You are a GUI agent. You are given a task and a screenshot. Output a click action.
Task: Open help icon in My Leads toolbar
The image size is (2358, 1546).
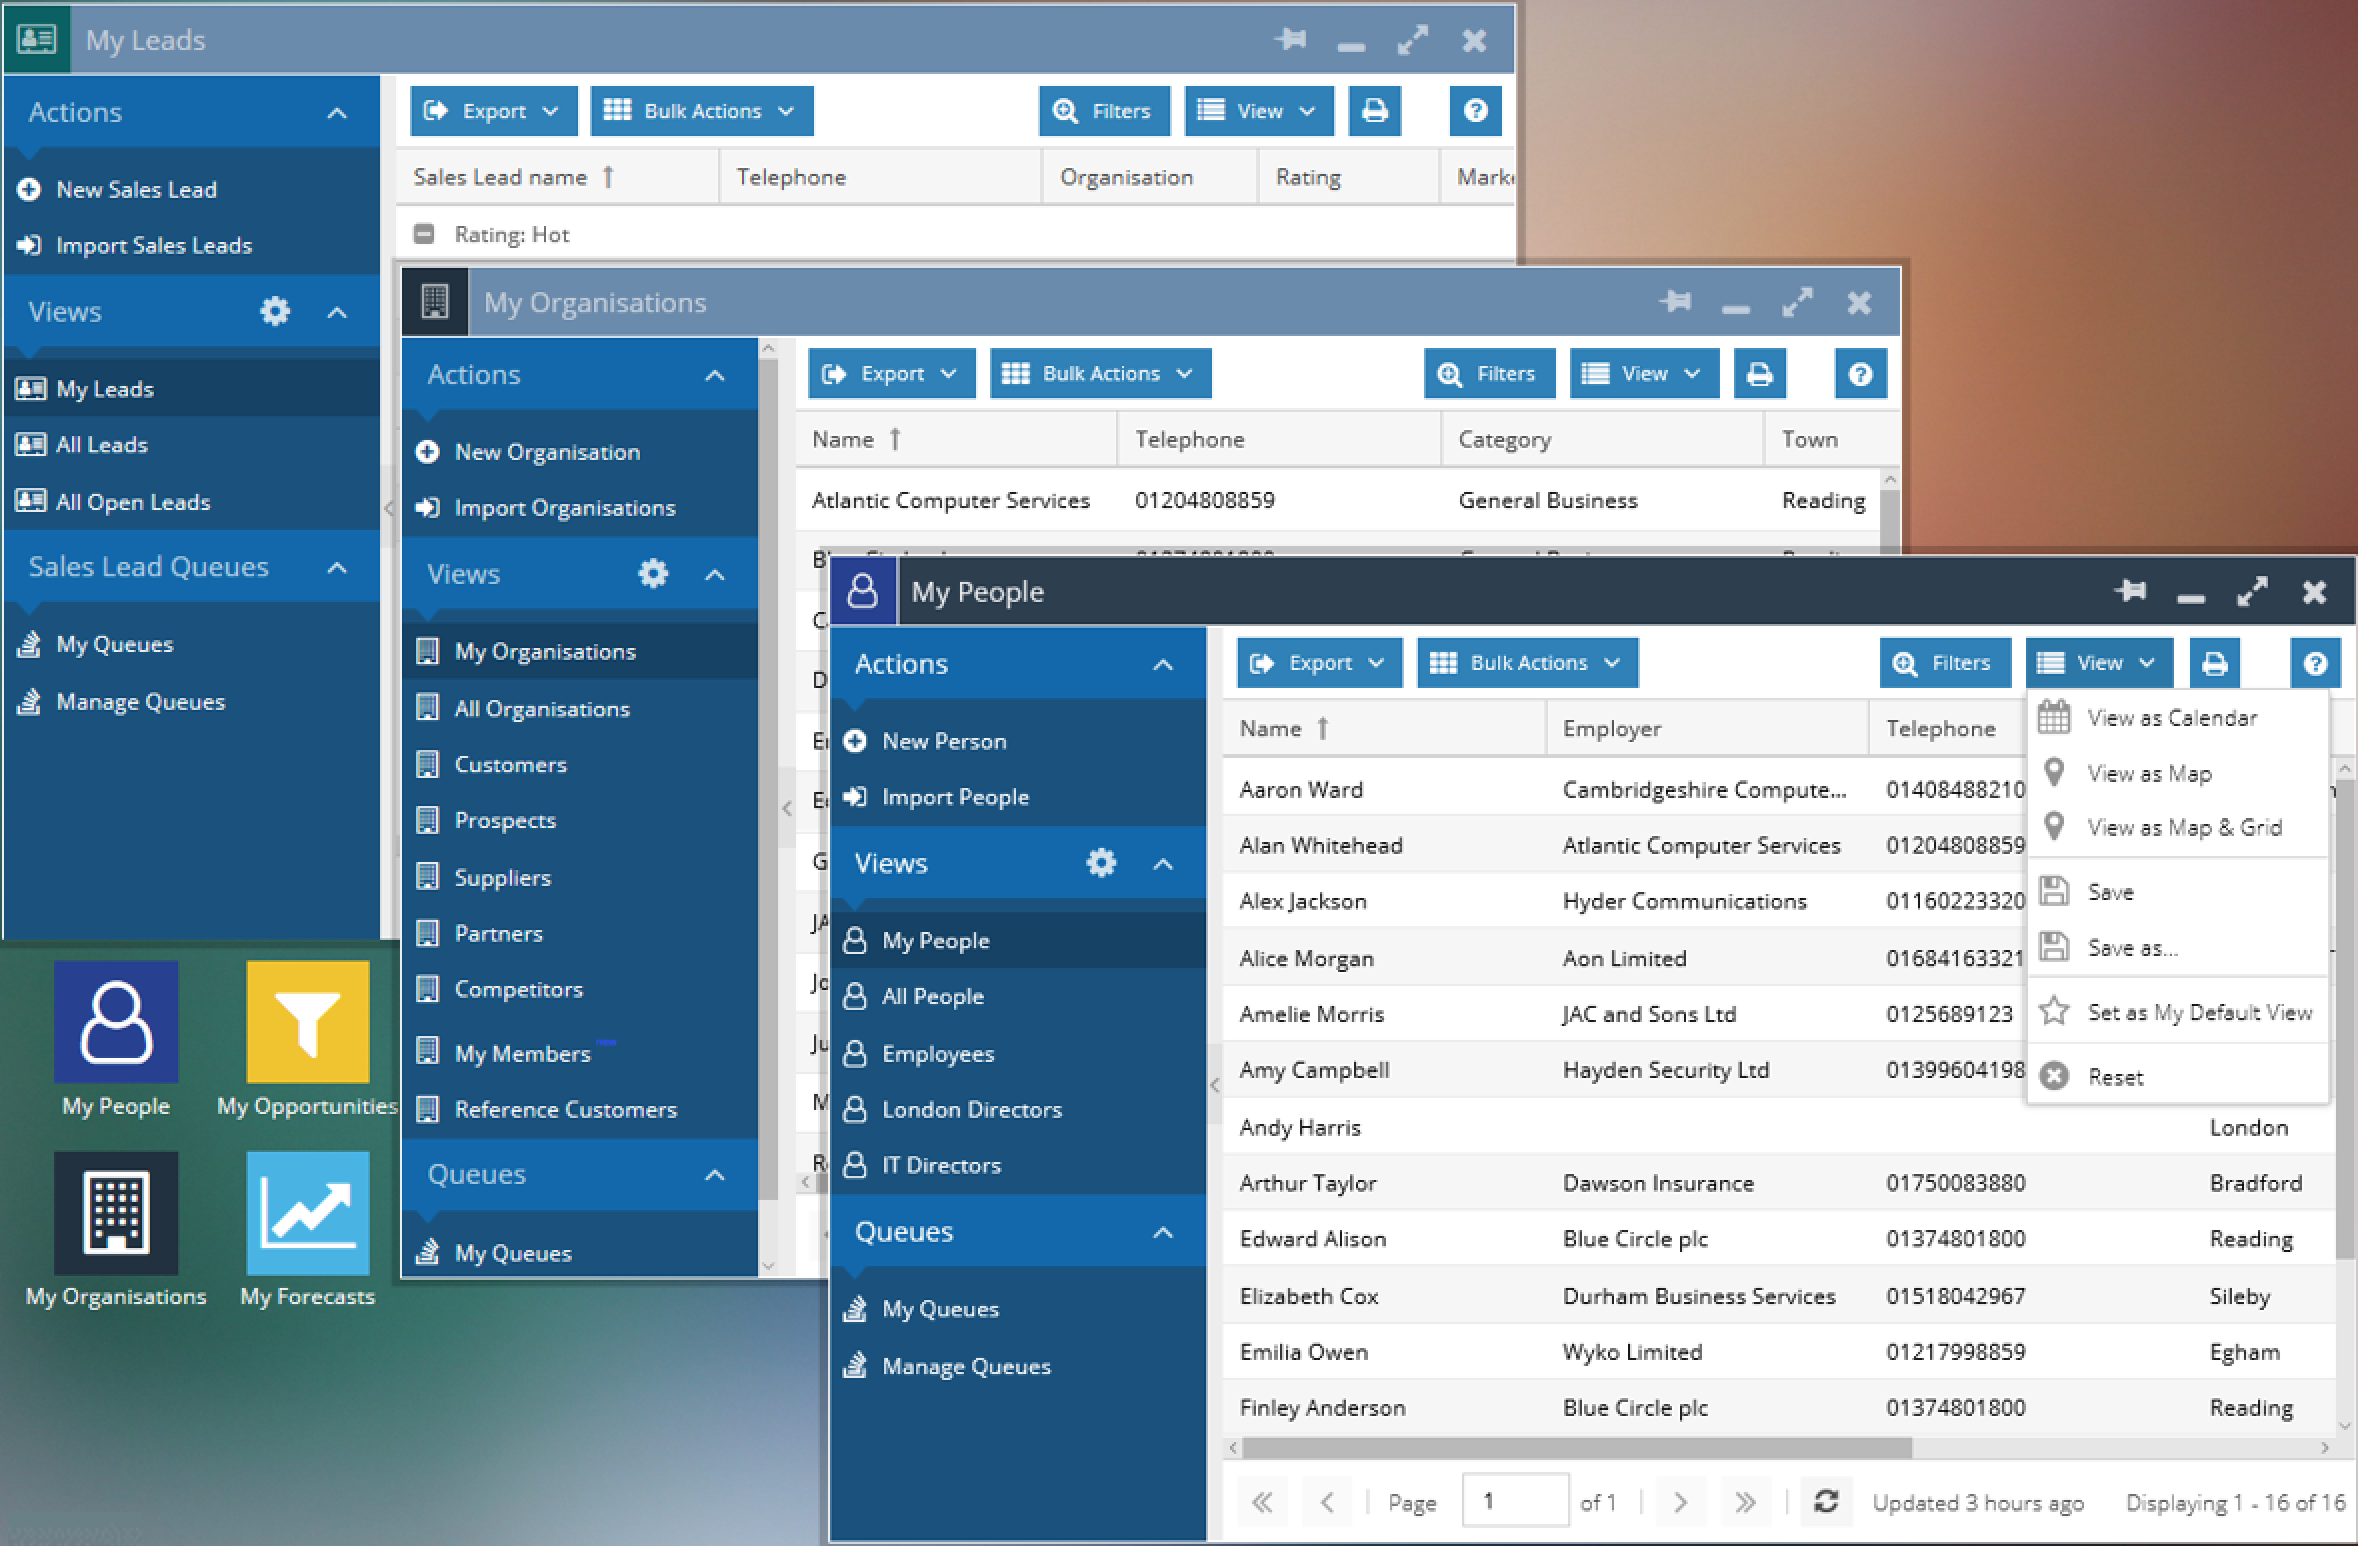coord(1475,111)
